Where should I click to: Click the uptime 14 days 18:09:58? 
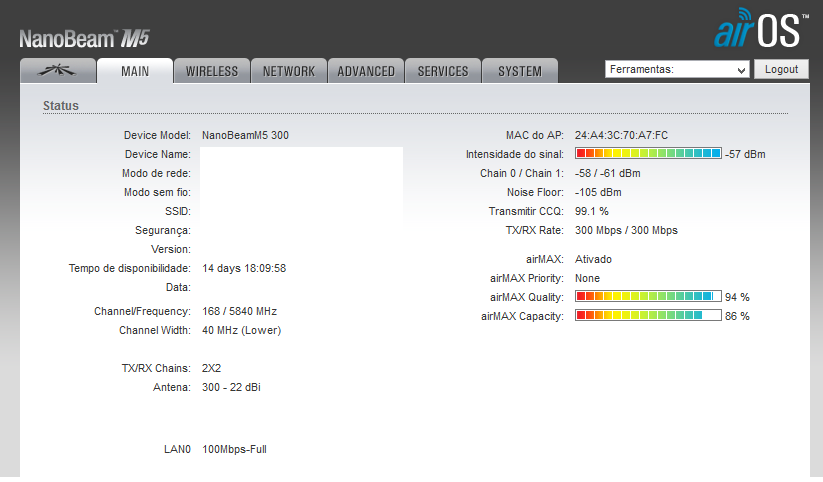click(244, 268)
